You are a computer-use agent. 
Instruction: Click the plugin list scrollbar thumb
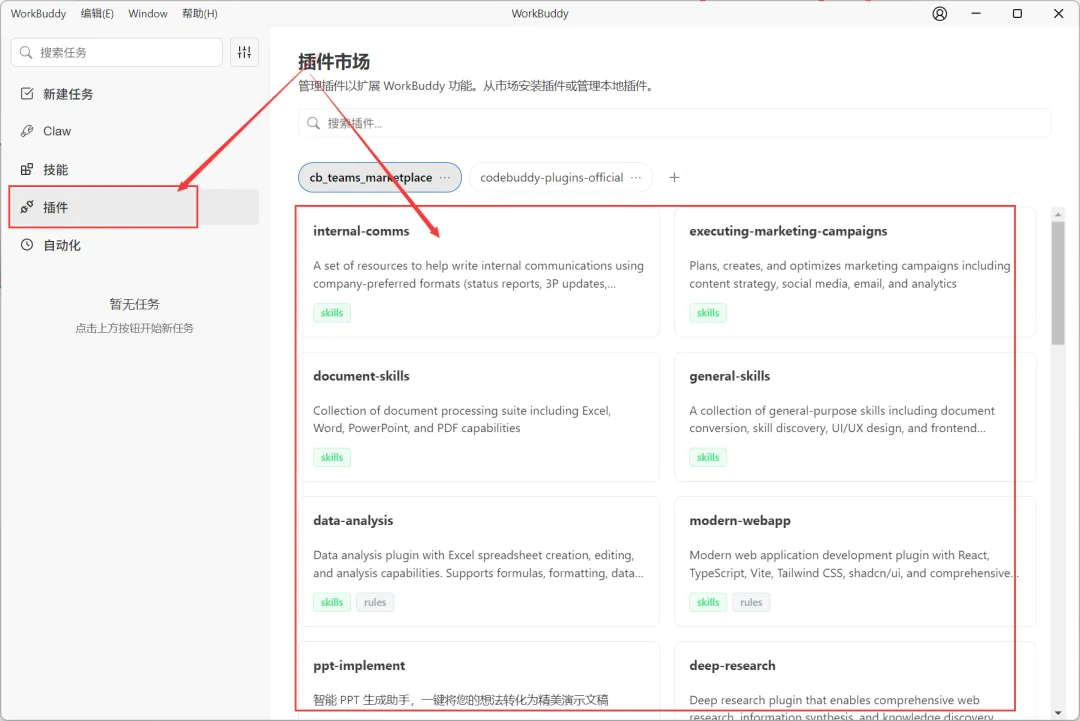click(x=1058, y=282)
